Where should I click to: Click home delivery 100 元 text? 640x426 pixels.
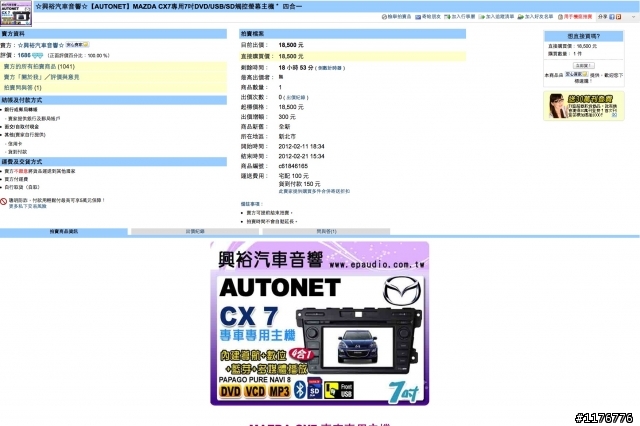point(293,176)
